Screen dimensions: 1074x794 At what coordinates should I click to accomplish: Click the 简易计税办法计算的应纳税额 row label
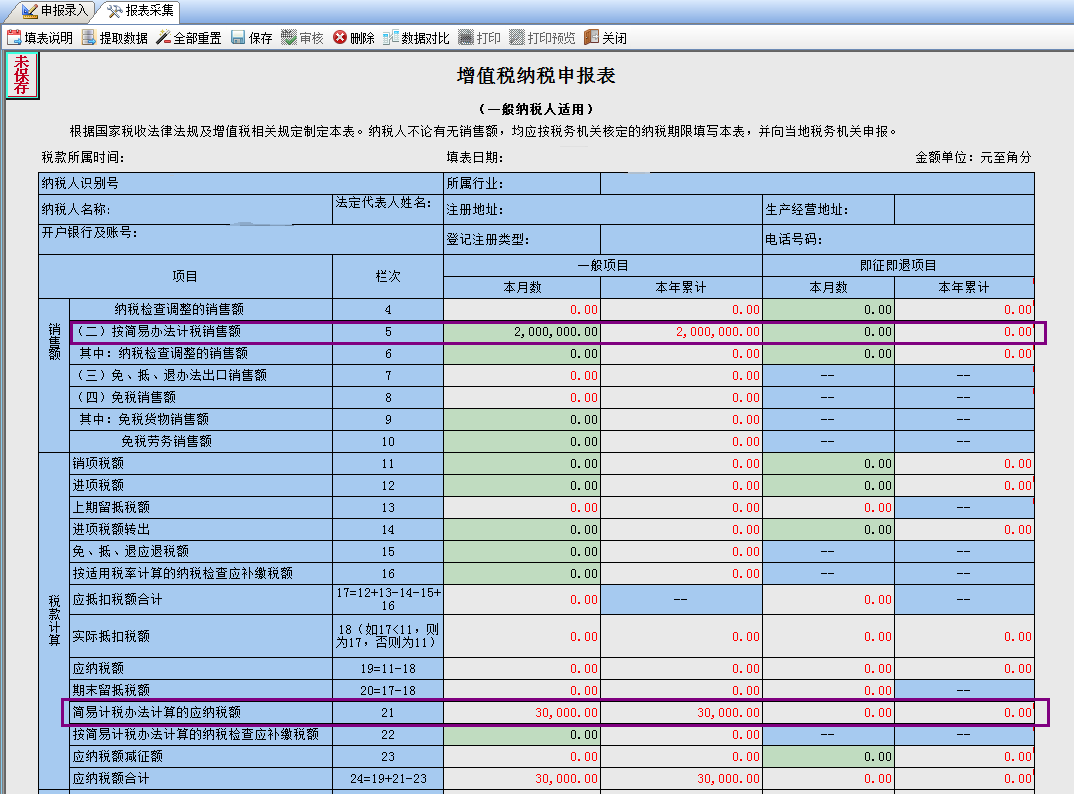(157, 712)
